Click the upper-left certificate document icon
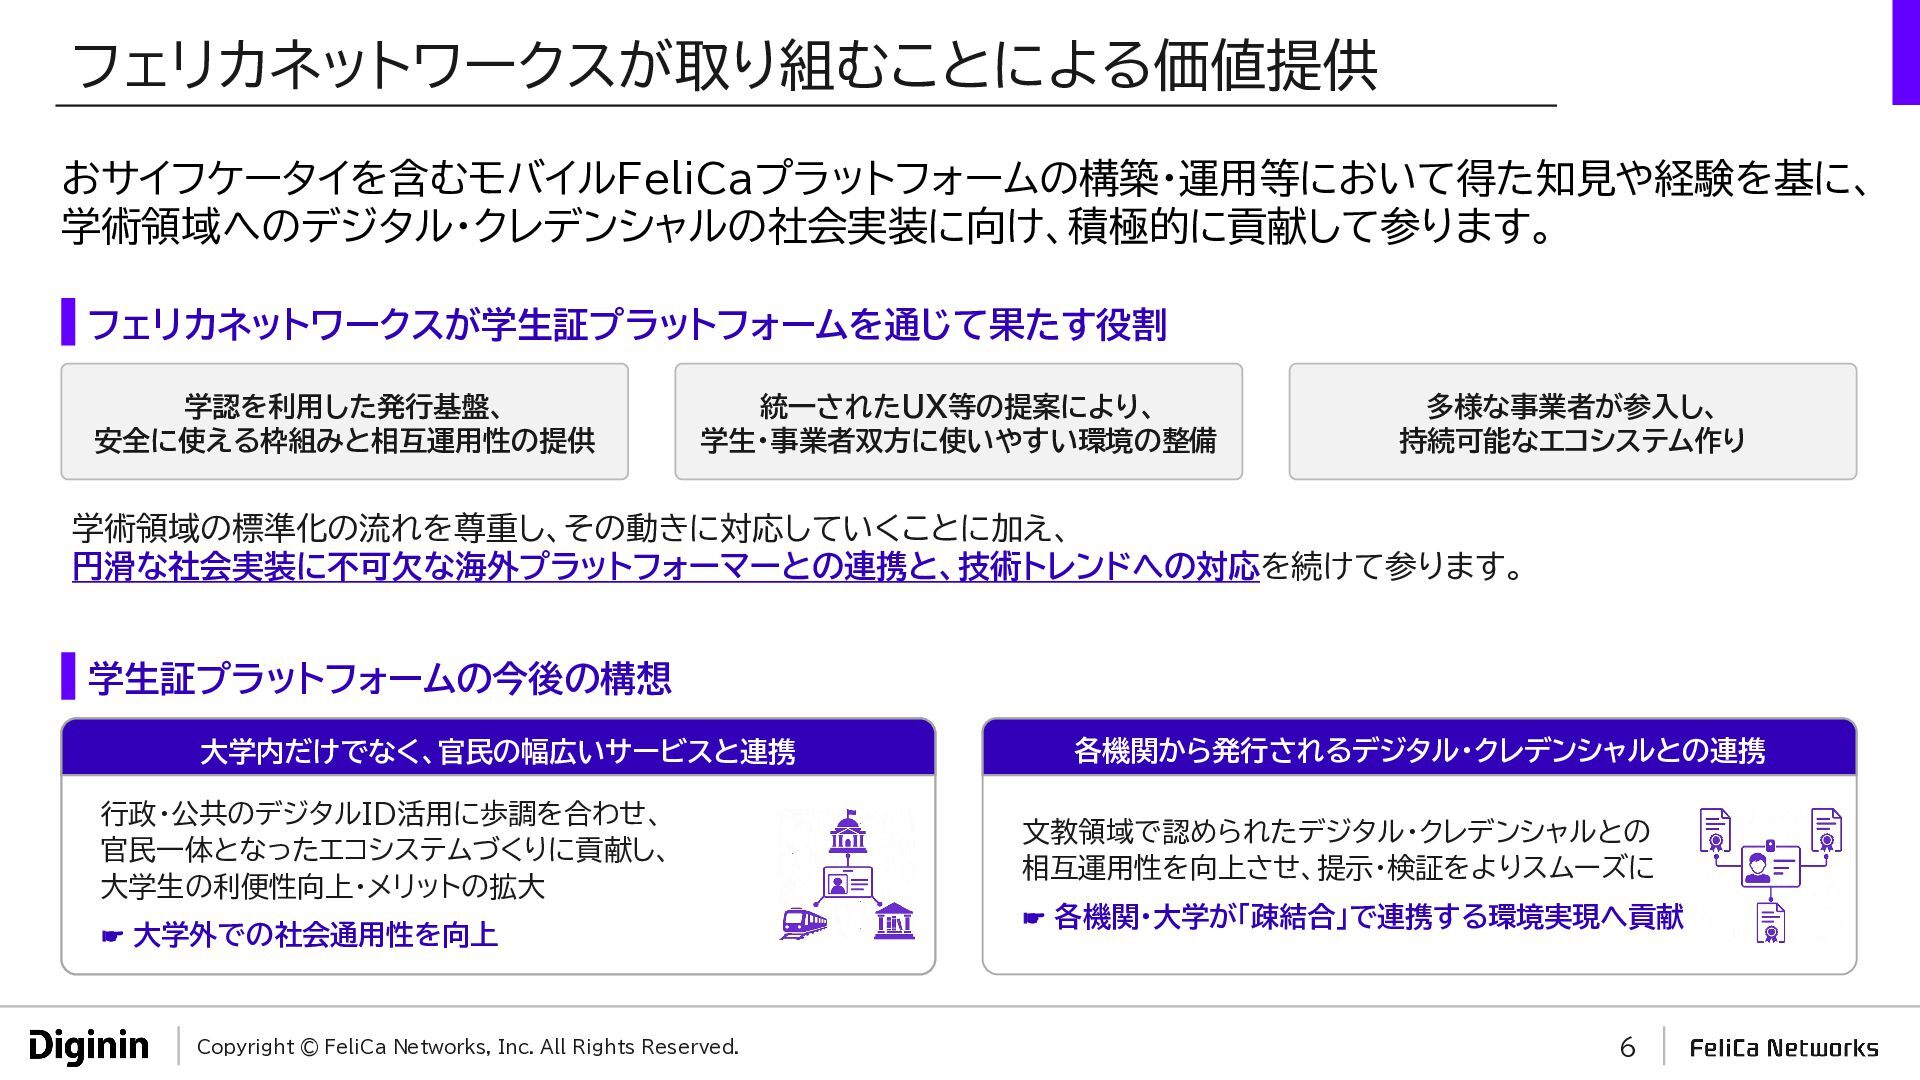Screen dimensions: 1920x1080 (x=1716, y=829)
